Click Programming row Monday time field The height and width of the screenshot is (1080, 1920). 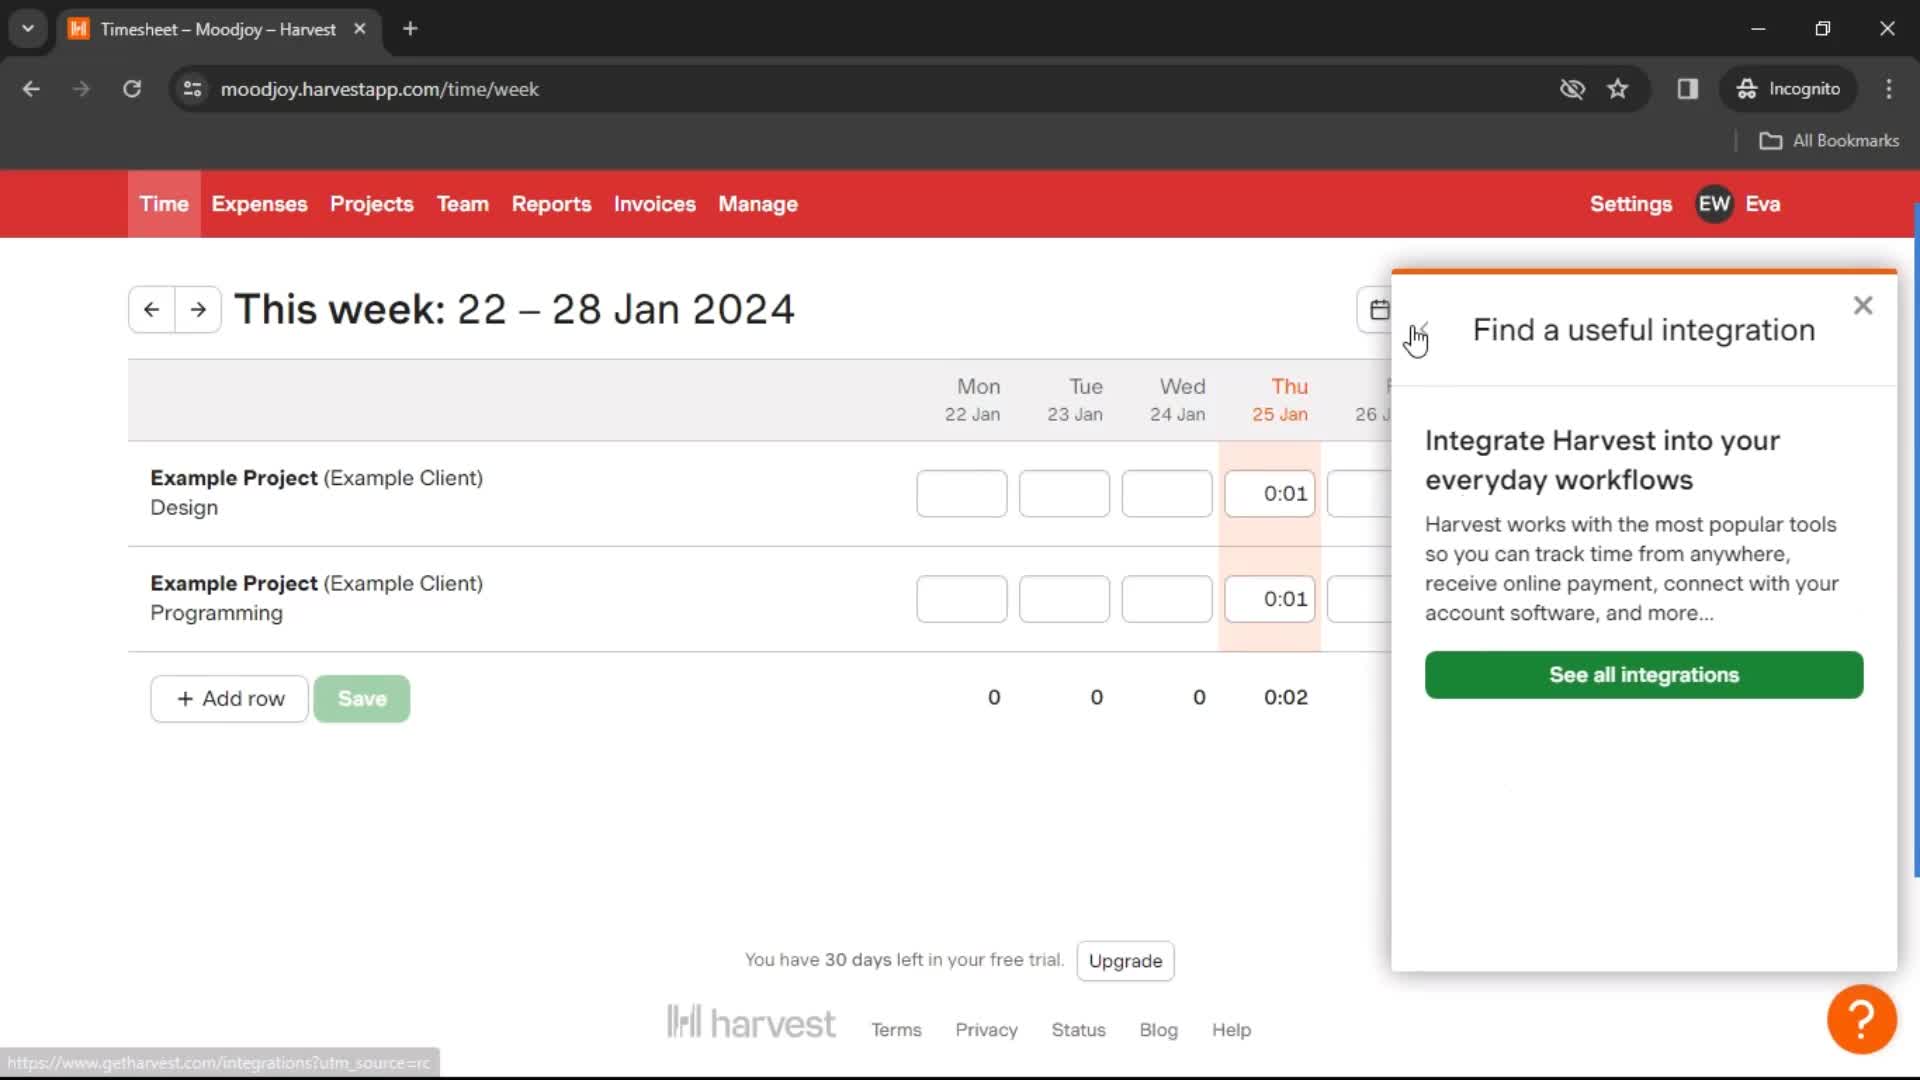pos(962,599)
